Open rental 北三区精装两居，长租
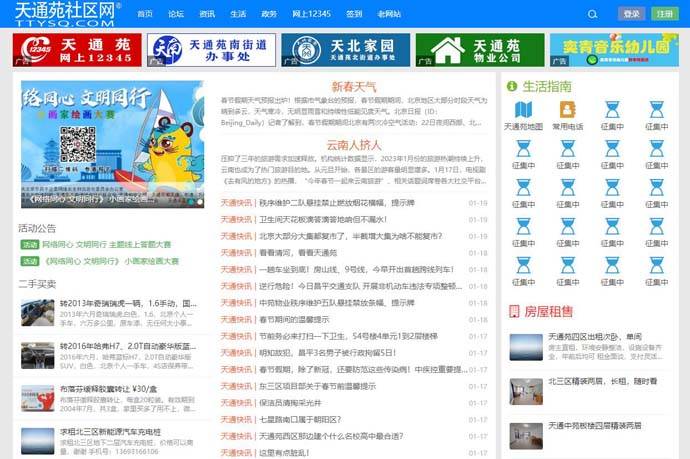Viewport: 690px width, 459px height. tap(602, 382)
